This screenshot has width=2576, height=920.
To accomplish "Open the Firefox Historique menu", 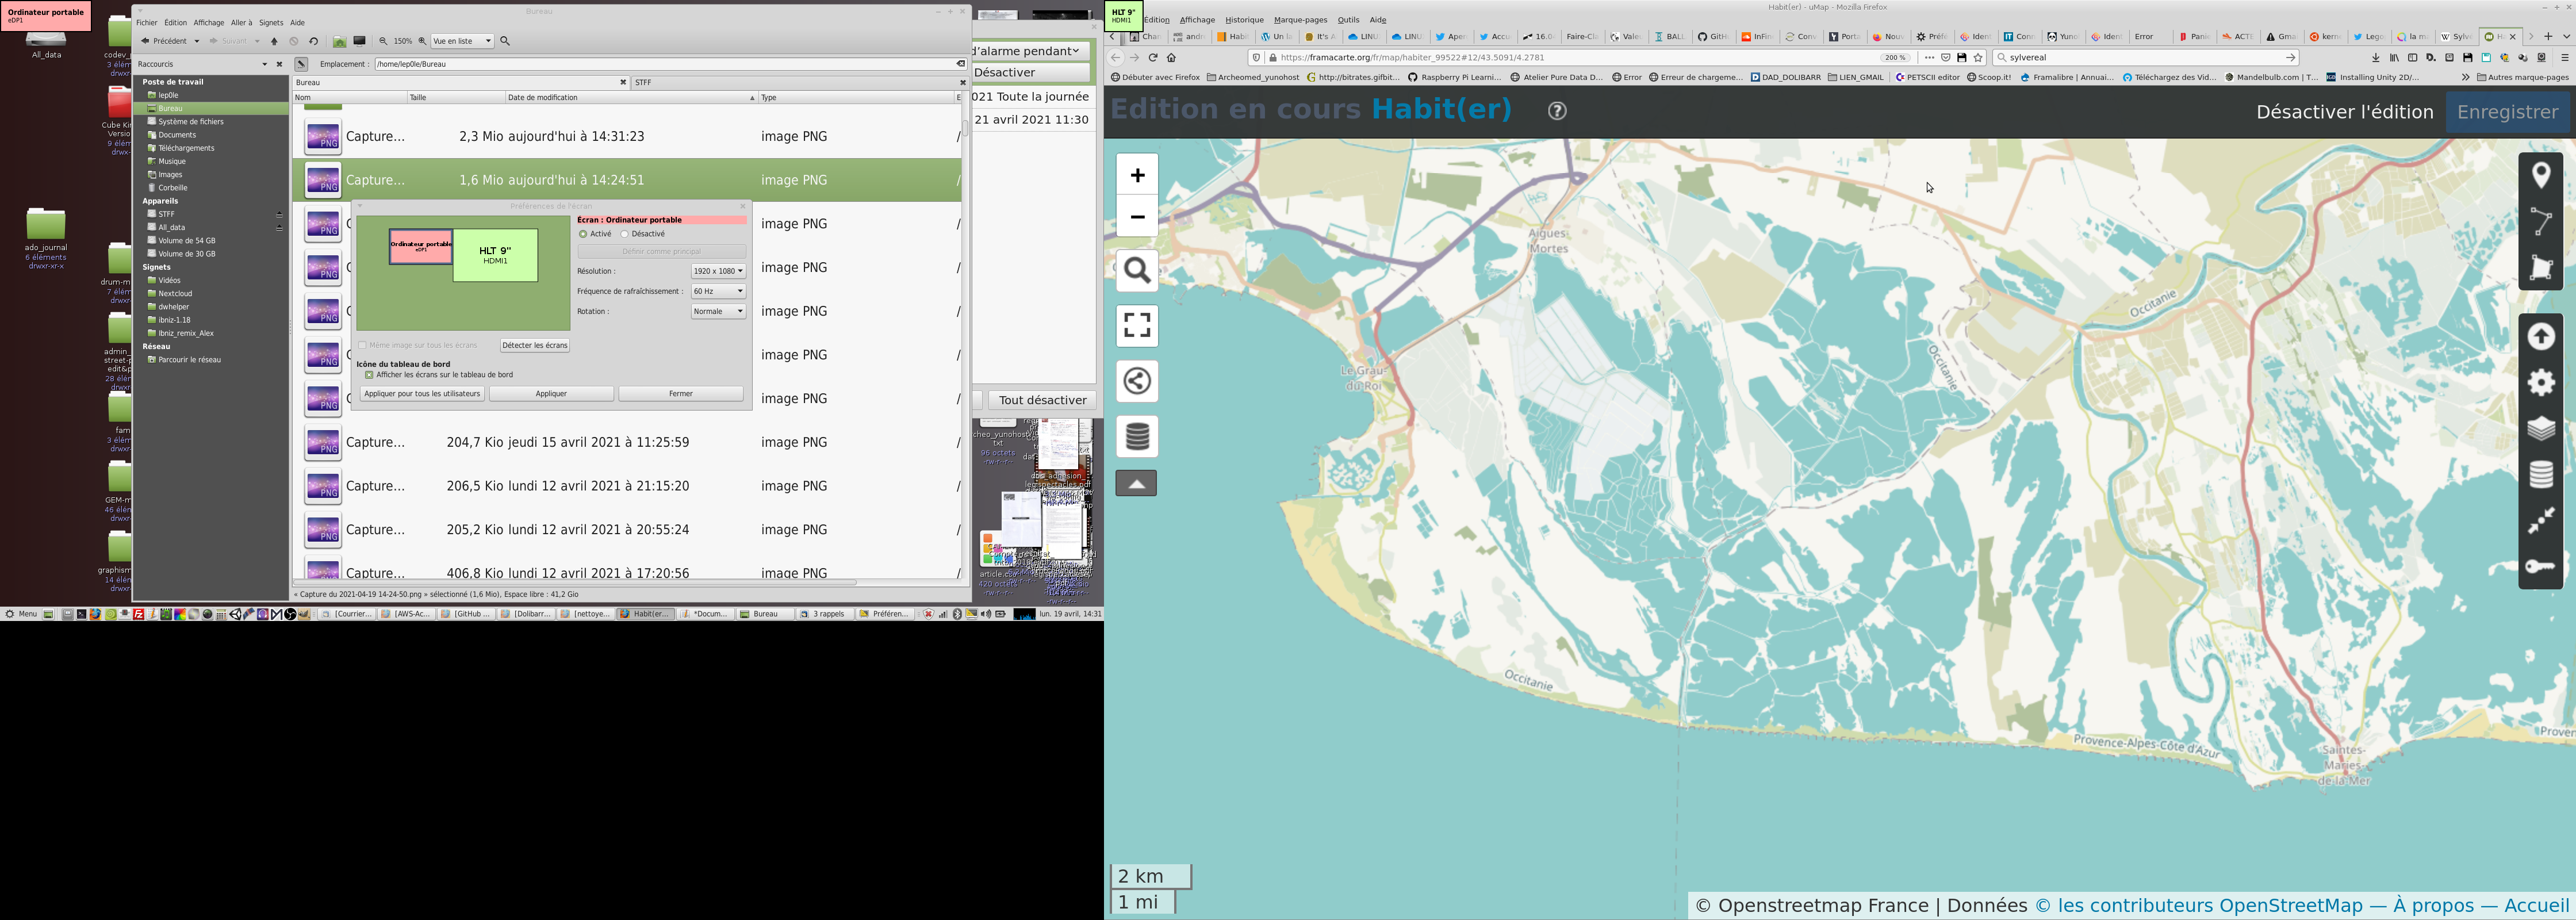I will (x=1244, y=20).
